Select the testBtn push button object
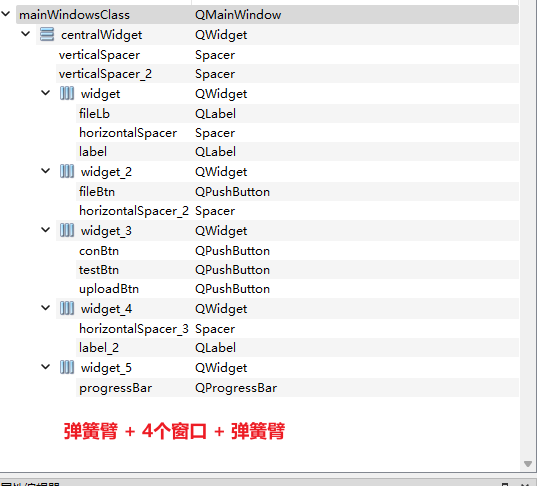537x486 pixels. [x=99, y=270]
